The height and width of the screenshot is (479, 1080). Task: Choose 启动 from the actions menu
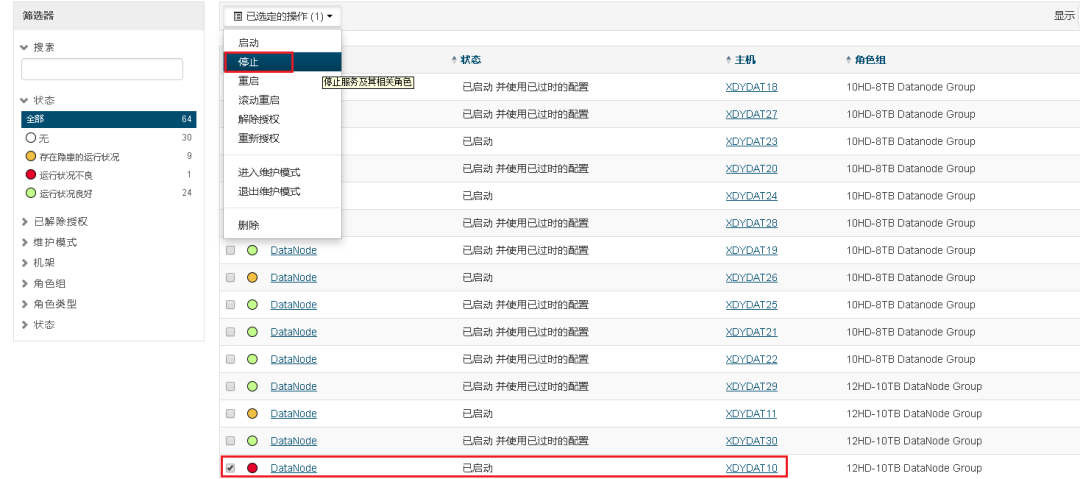282,43
